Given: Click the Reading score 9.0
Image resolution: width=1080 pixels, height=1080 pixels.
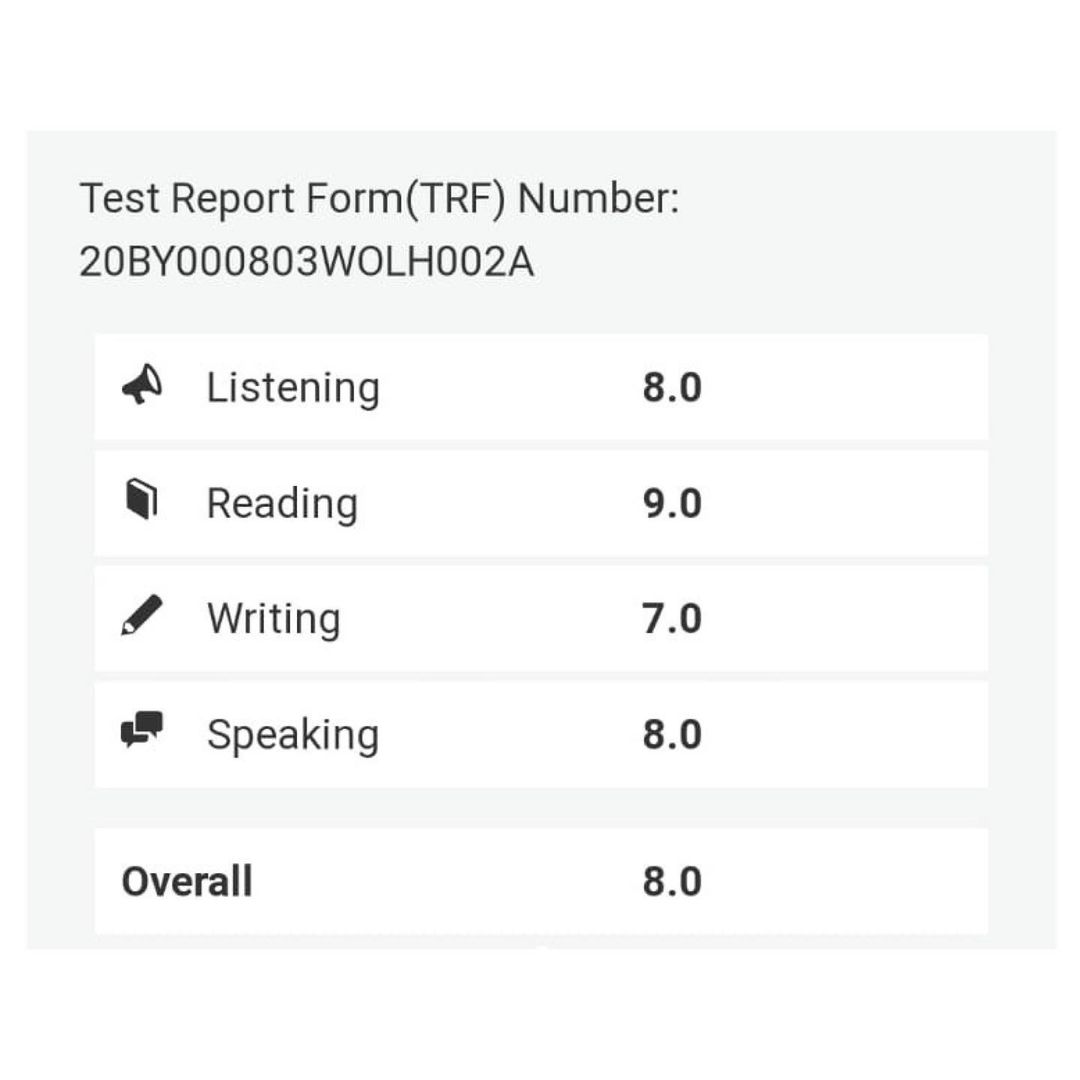Looking at the screenshot, I should coord(672,501).
